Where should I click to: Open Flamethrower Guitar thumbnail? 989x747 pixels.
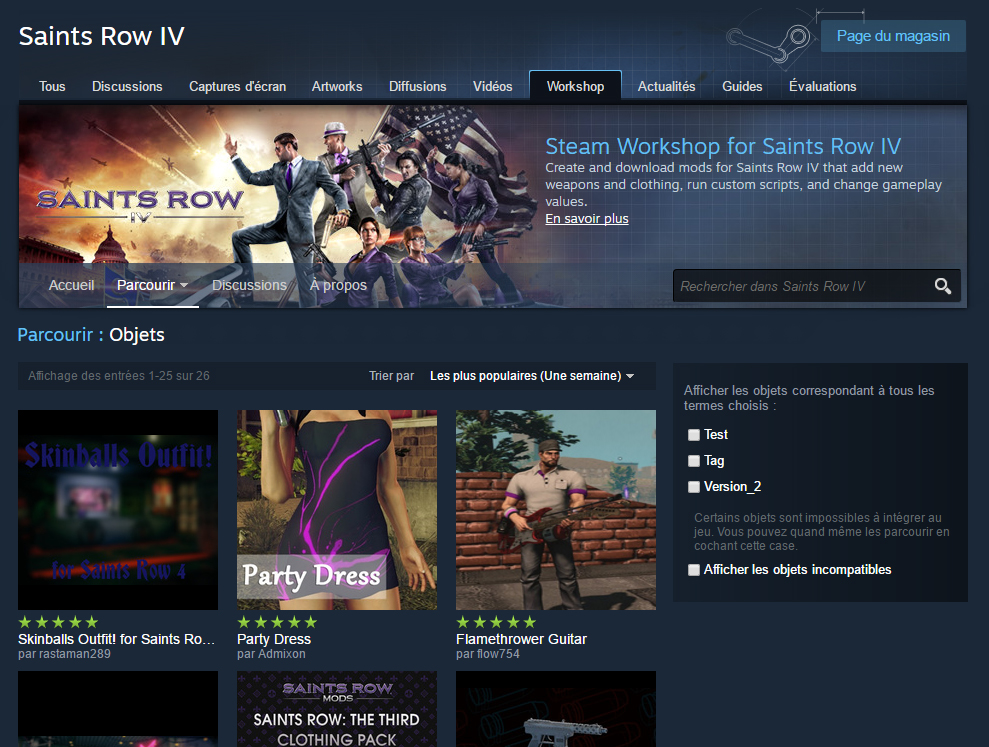tap(556, 510)
